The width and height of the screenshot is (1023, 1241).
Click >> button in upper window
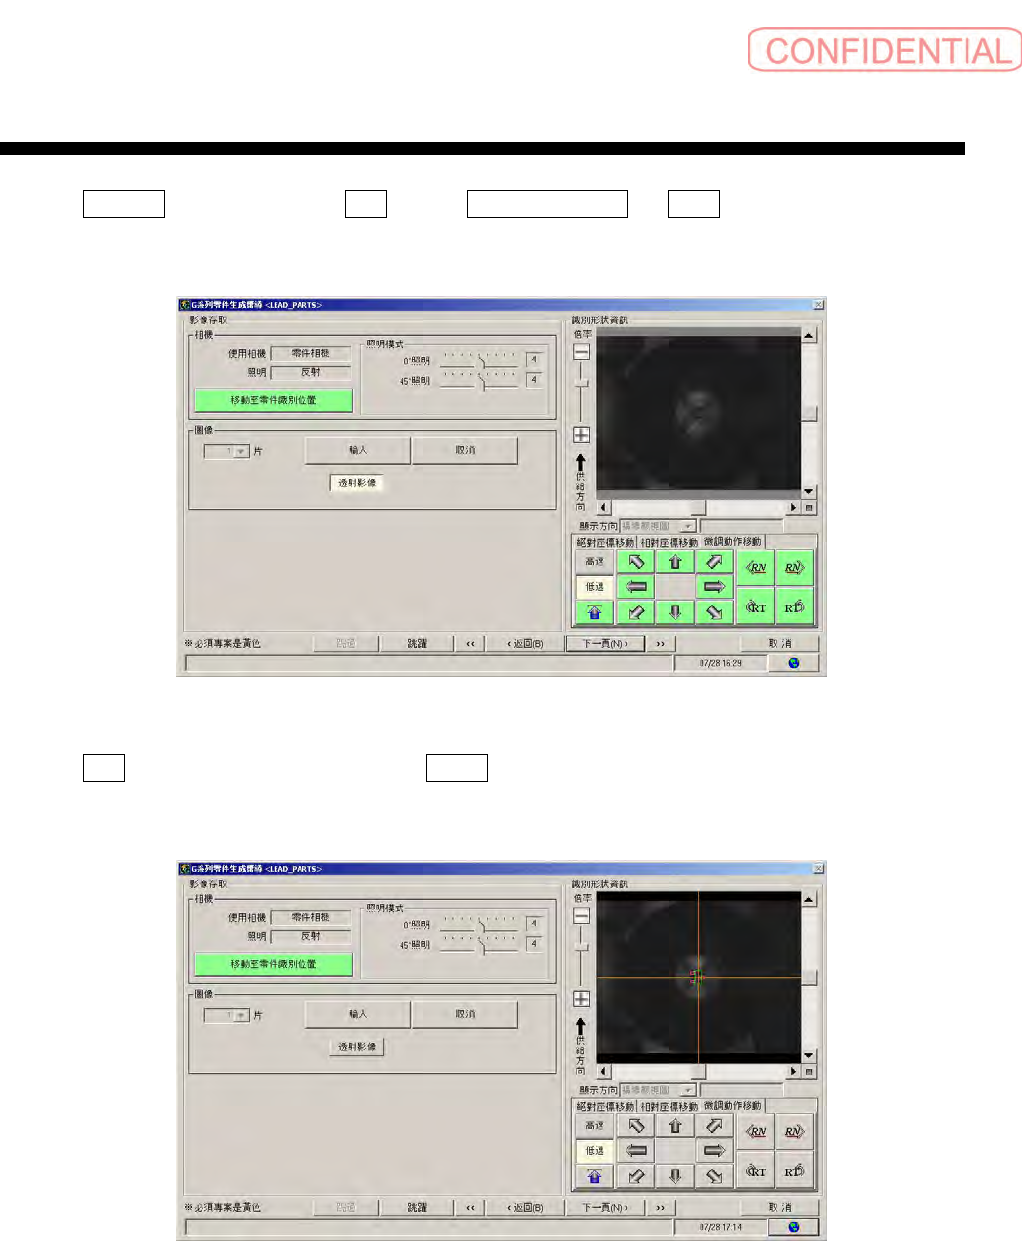click(660, 644)
